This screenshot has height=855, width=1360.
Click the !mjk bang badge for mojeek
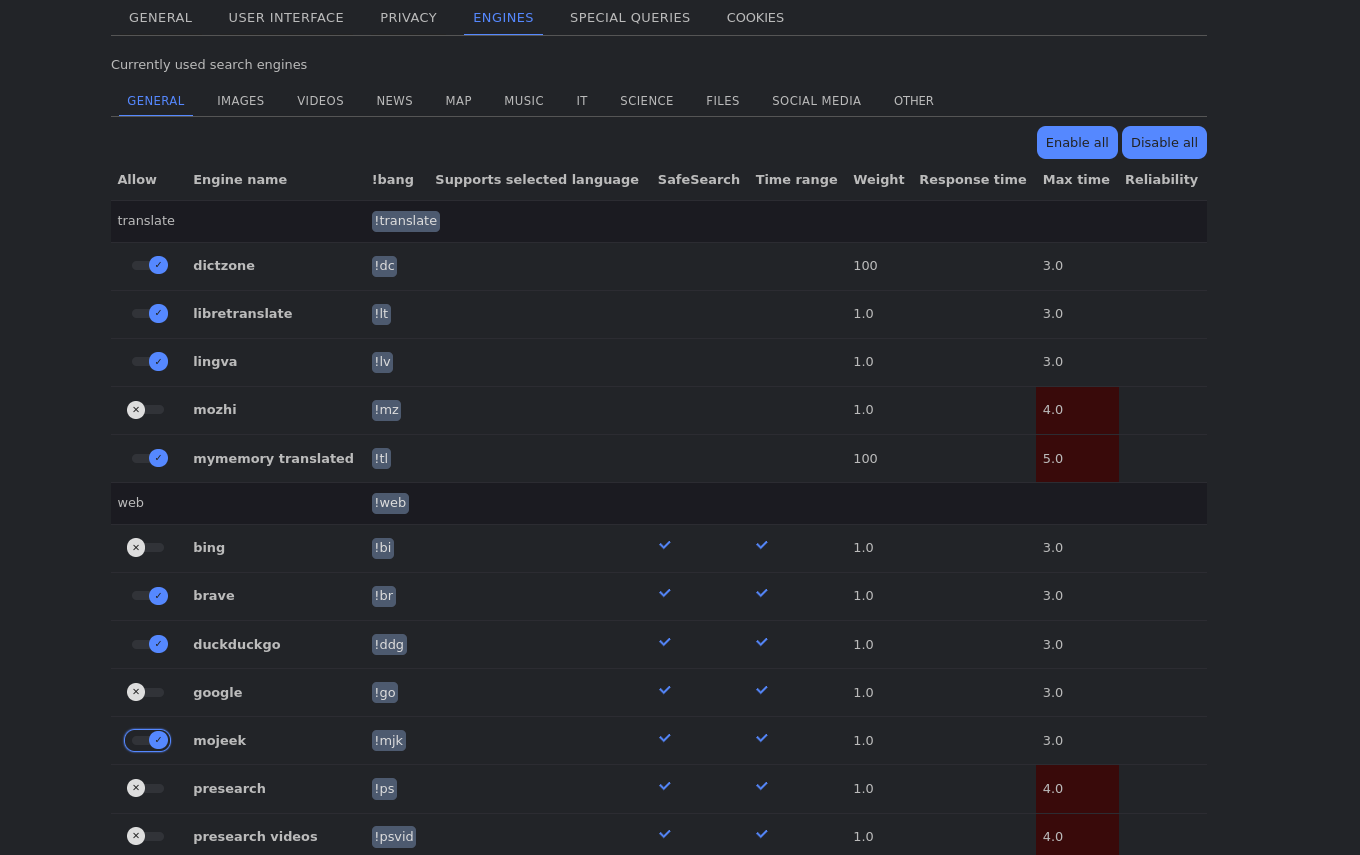click(x=388, y=740)
